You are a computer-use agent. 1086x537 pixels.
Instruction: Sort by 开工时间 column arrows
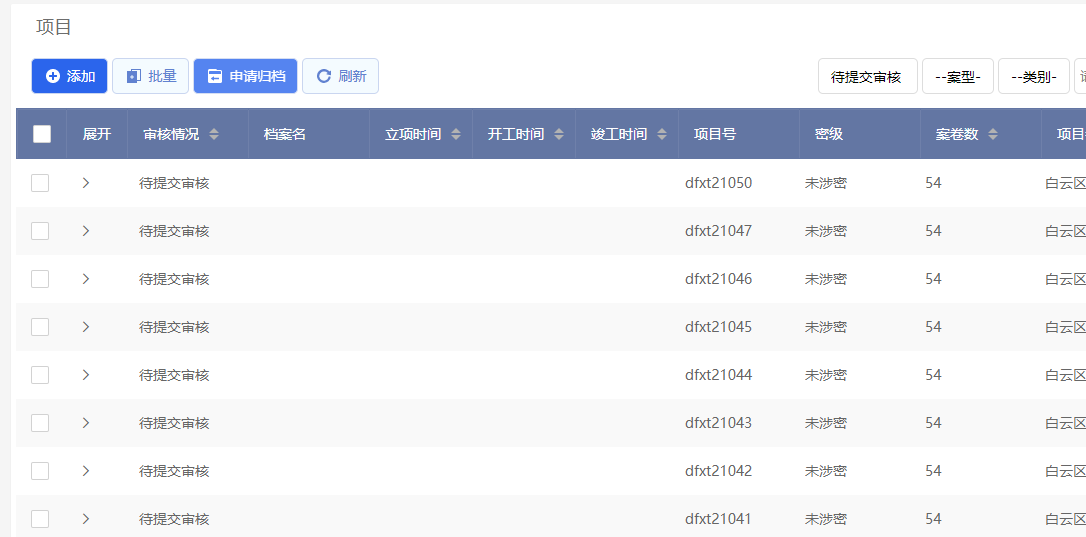[x=559, y=134]
